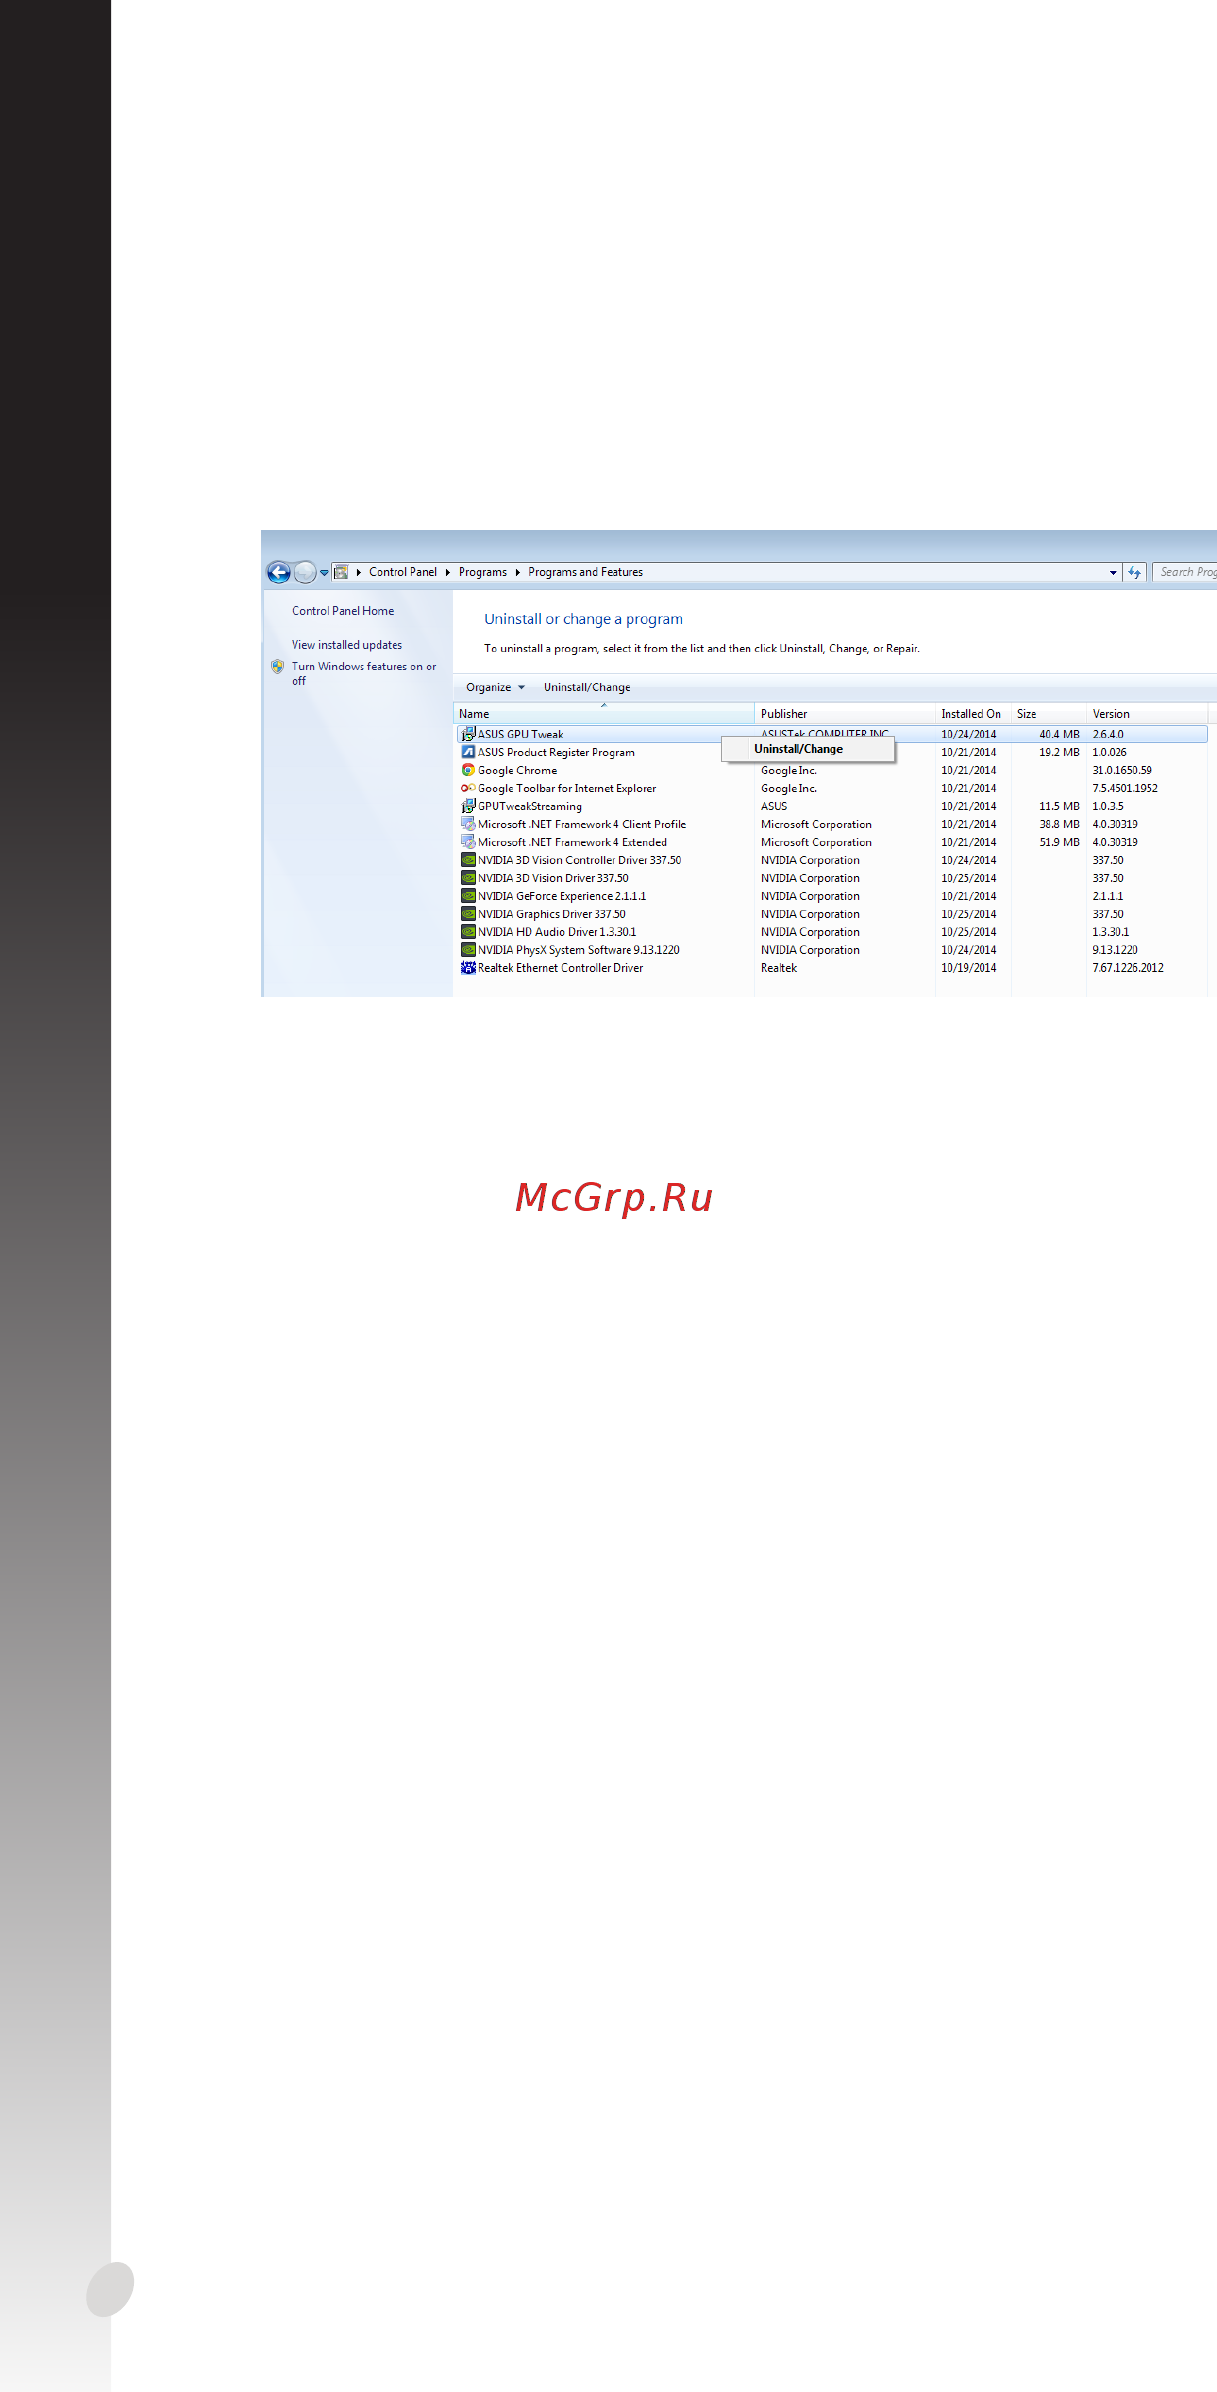Open the Control Panel Home link
Image resolution: width=1217 pixels, height=2392 pixels.
point(343,611)
